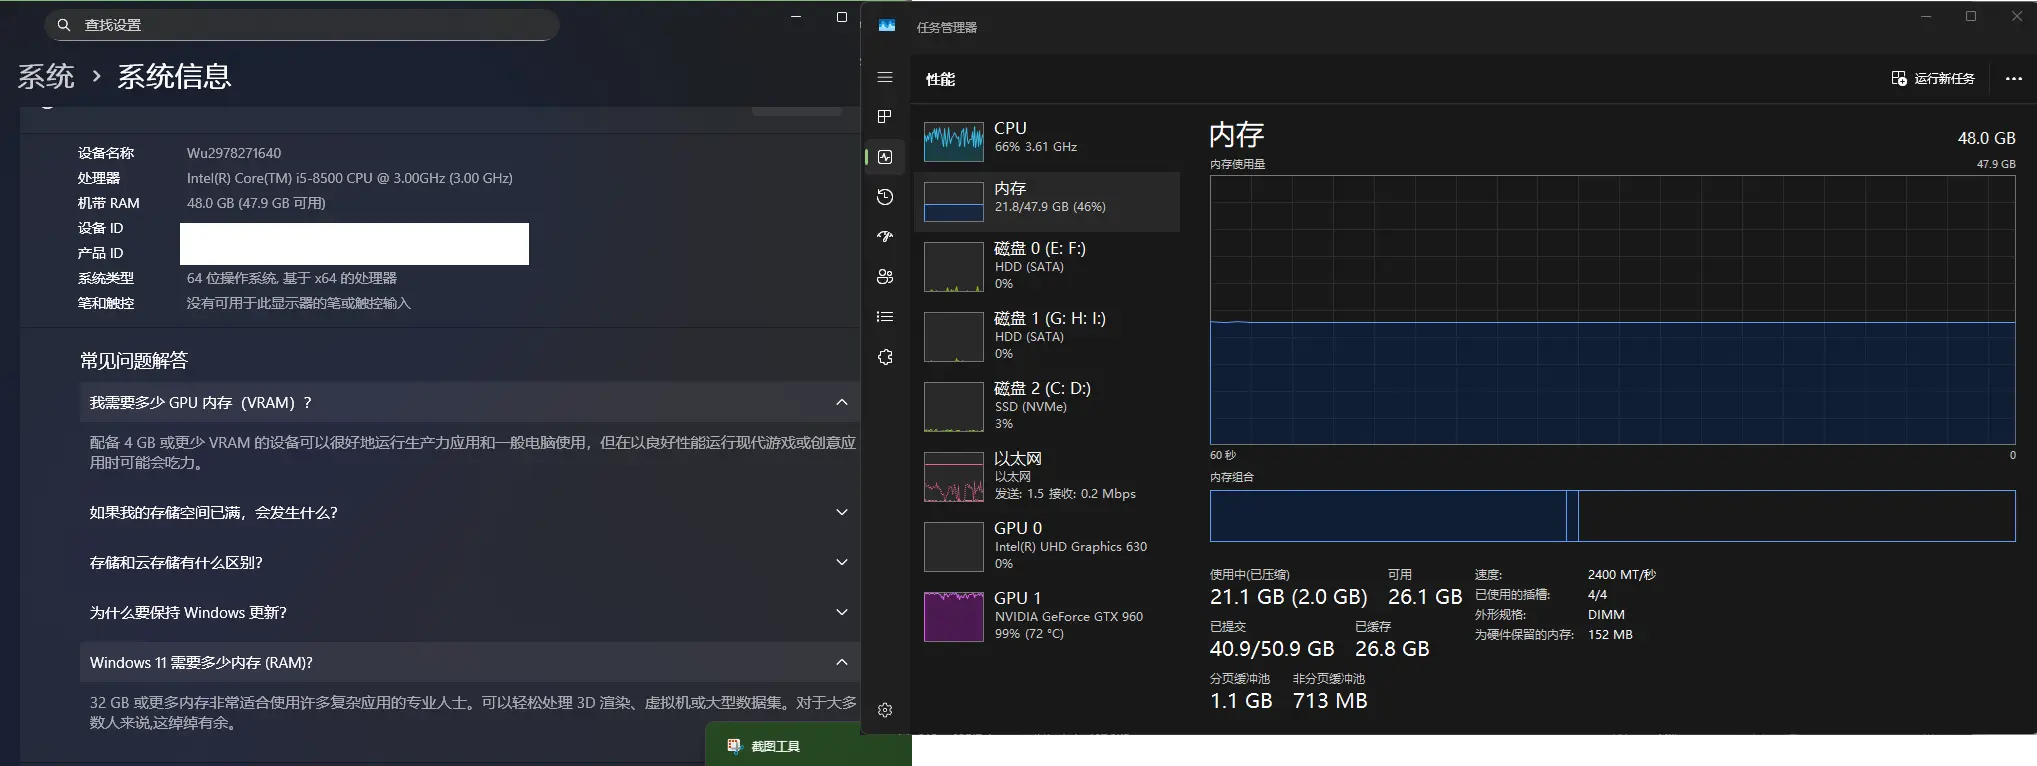Collapse the GPU 内存 (VRAM) question

[841, 402]
